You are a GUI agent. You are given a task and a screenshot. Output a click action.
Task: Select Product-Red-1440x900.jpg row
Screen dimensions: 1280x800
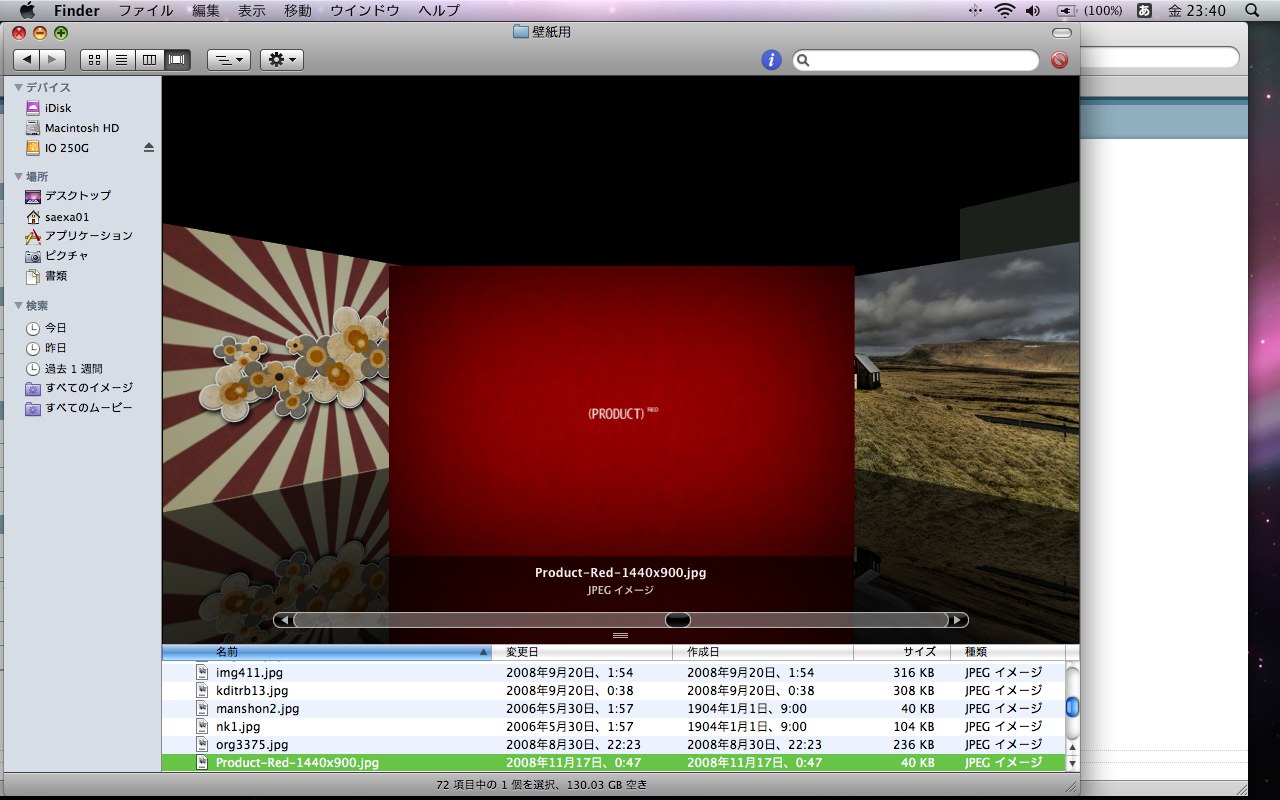613,763
